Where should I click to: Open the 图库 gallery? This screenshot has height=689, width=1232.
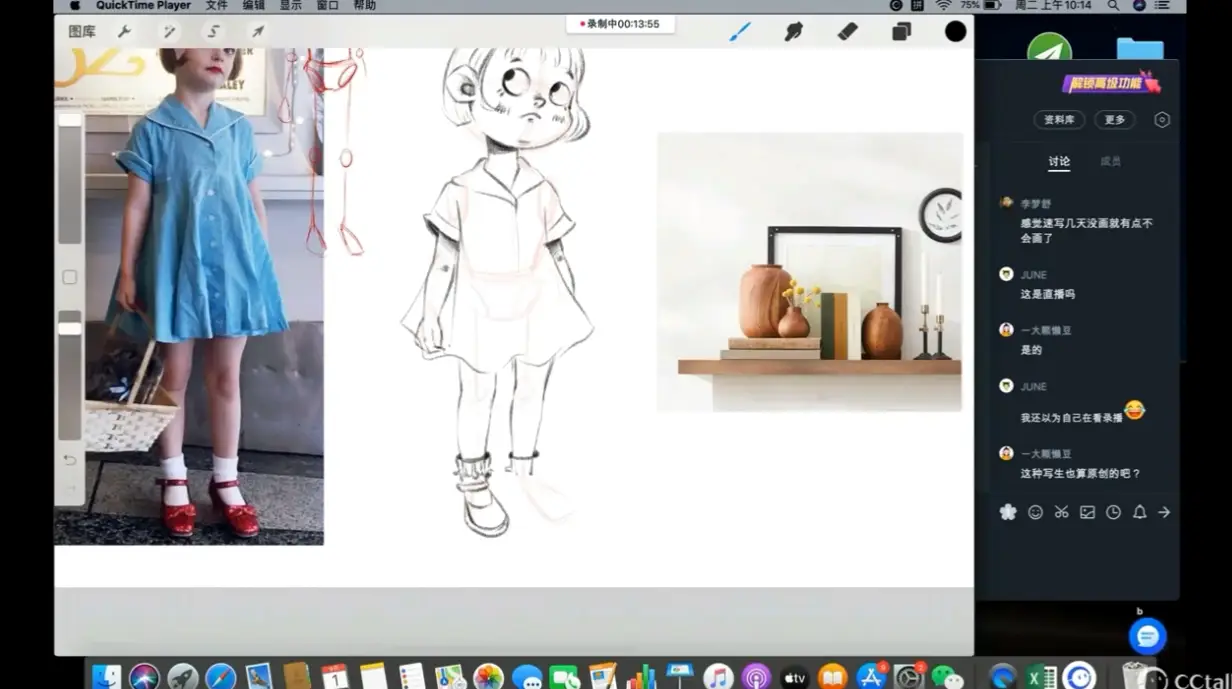click(x=84, y=31)
